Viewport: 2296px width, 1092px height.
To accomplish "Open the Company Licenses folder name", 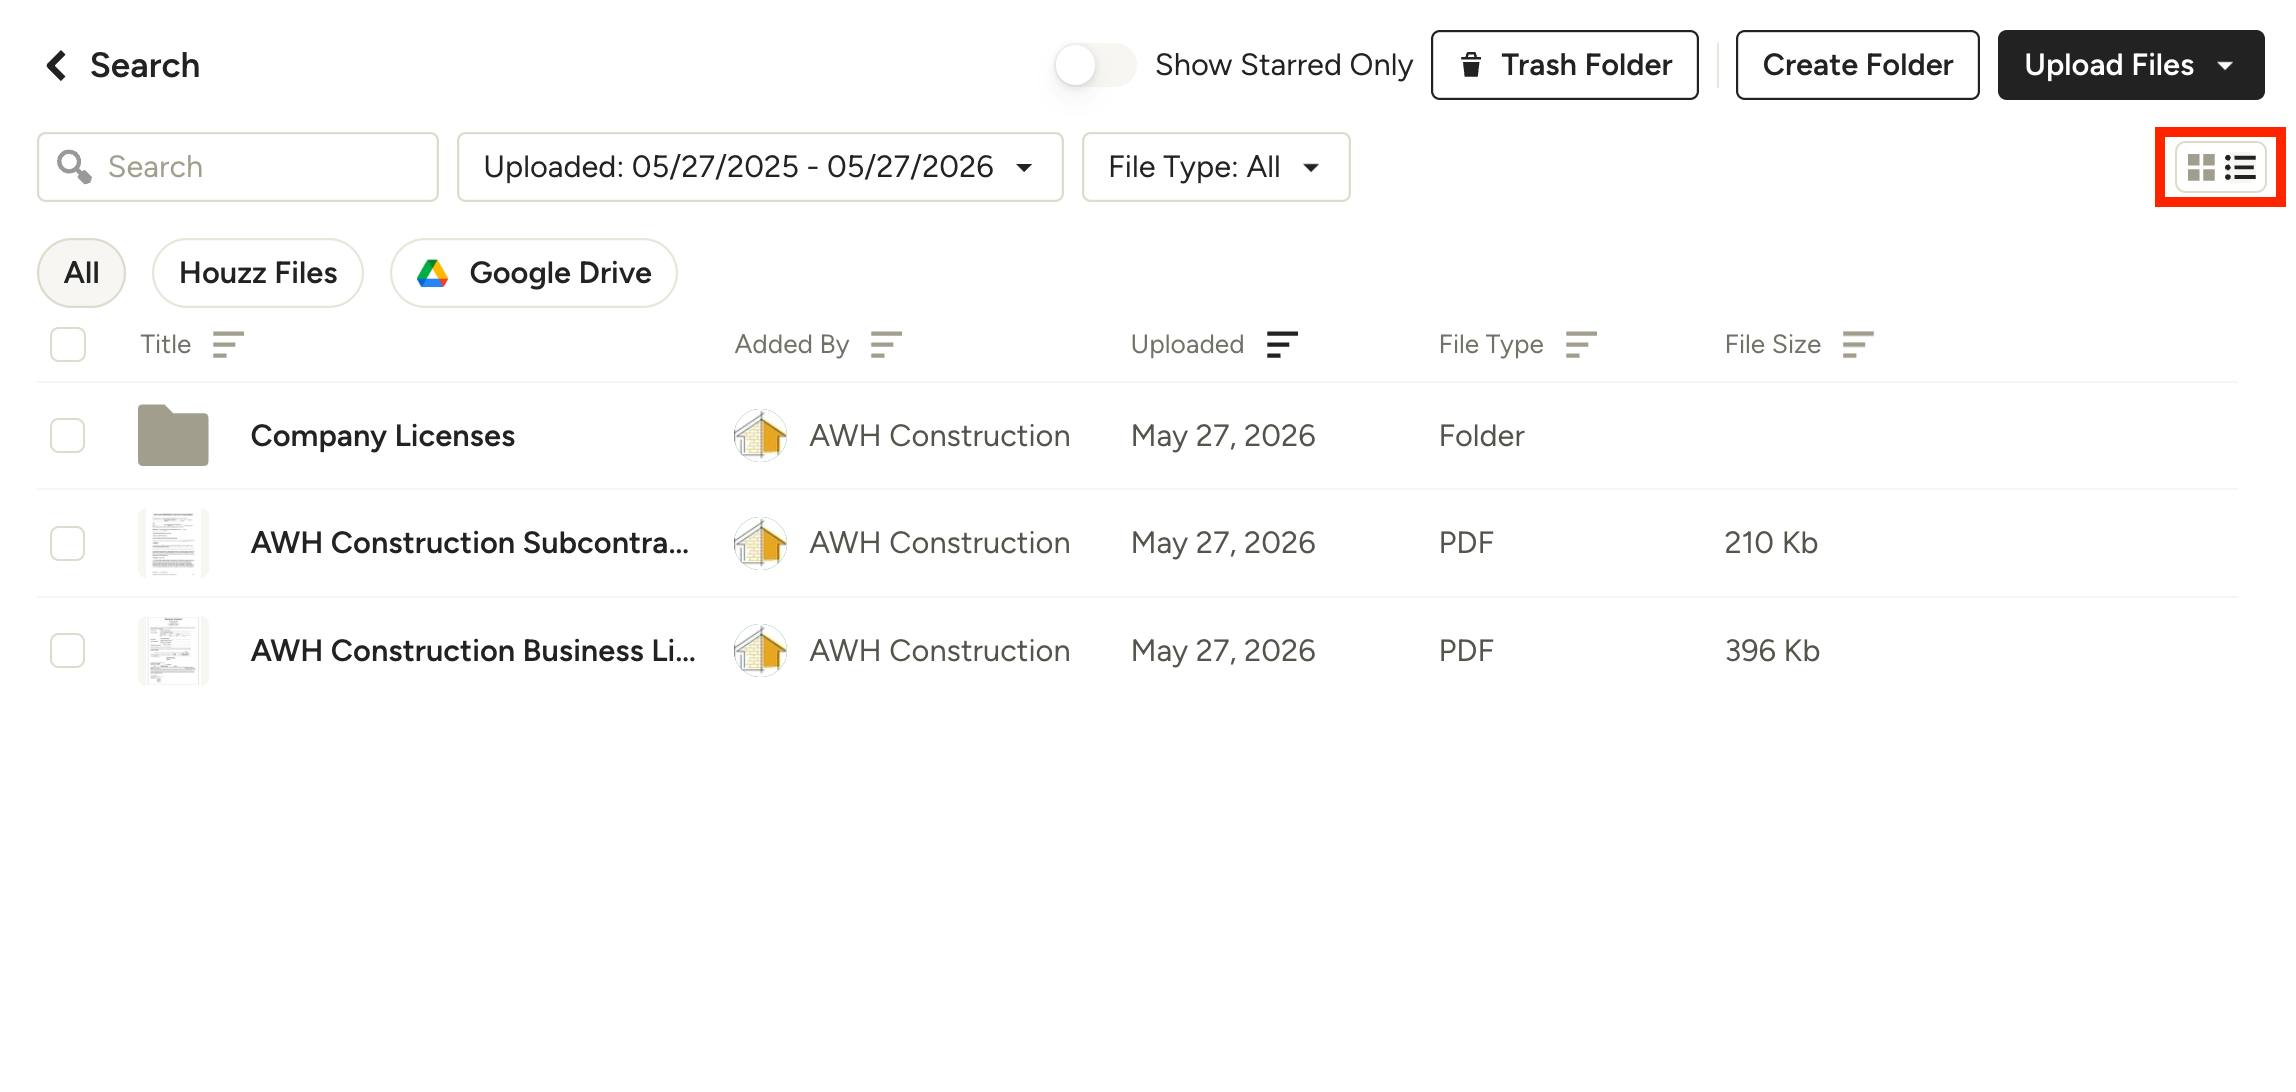I will [383, 436].
